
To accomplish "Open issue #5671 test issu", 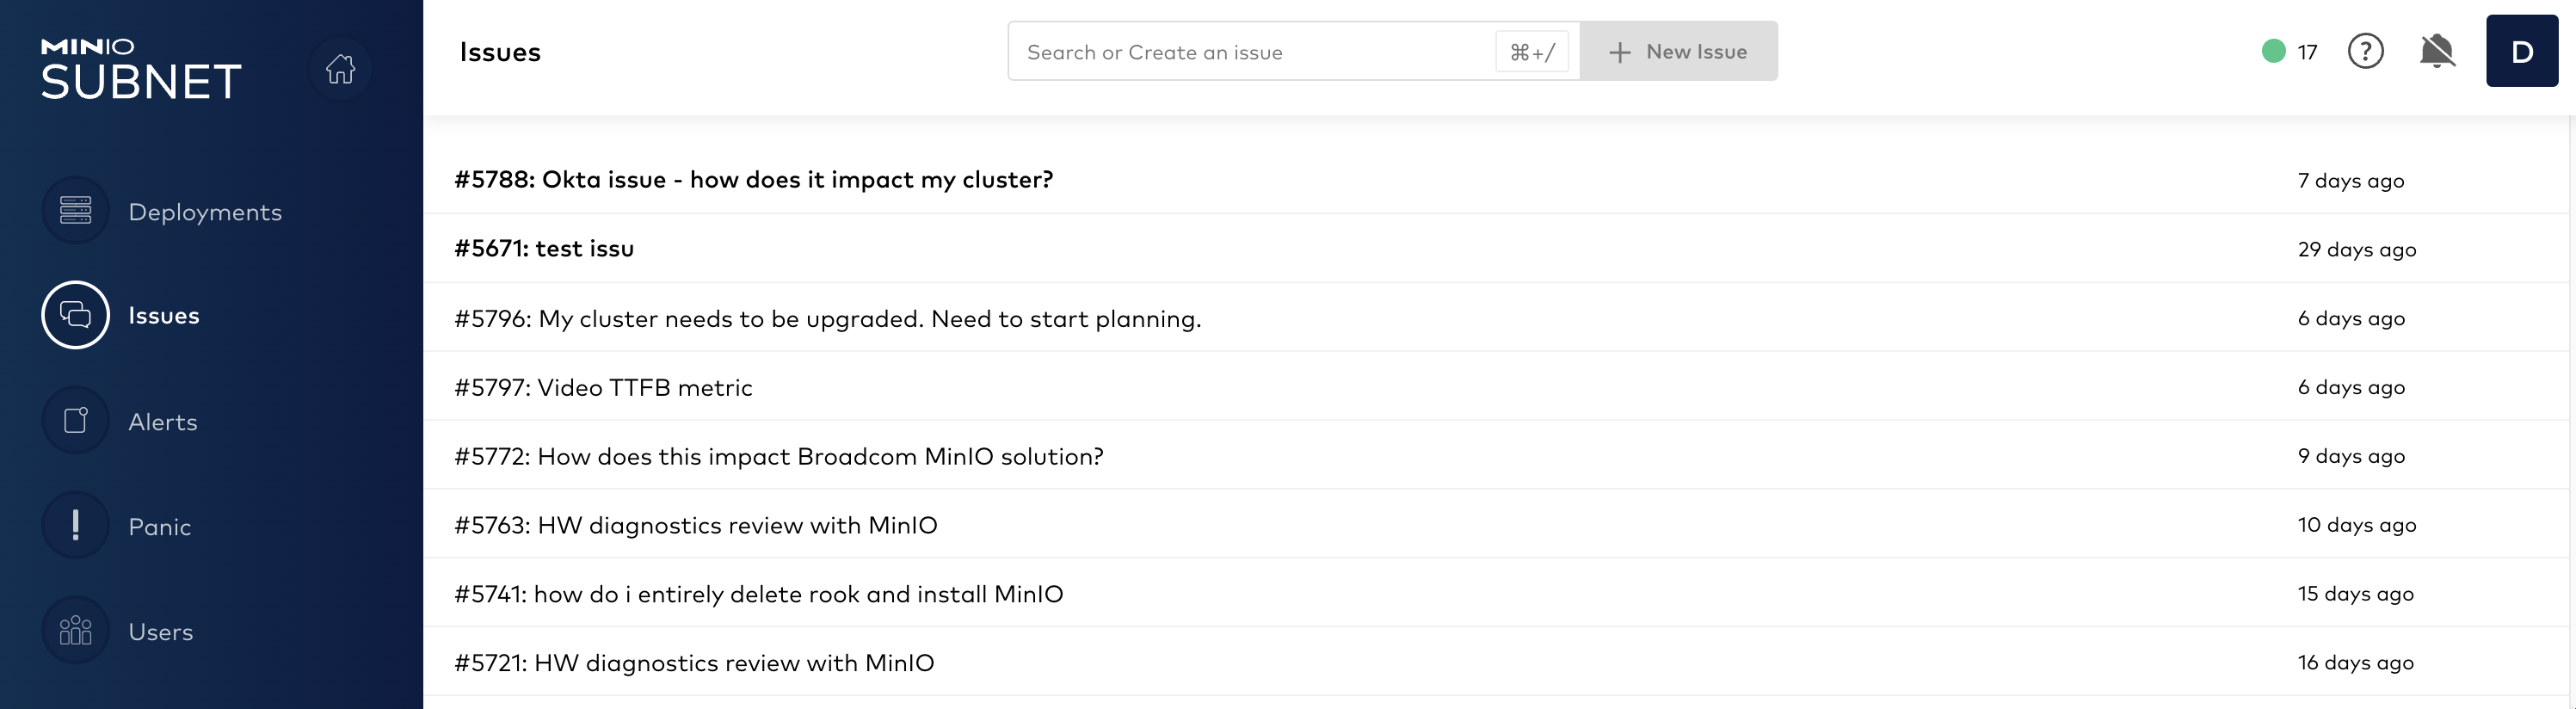I will pyautogui.click(x=544, y=249).
